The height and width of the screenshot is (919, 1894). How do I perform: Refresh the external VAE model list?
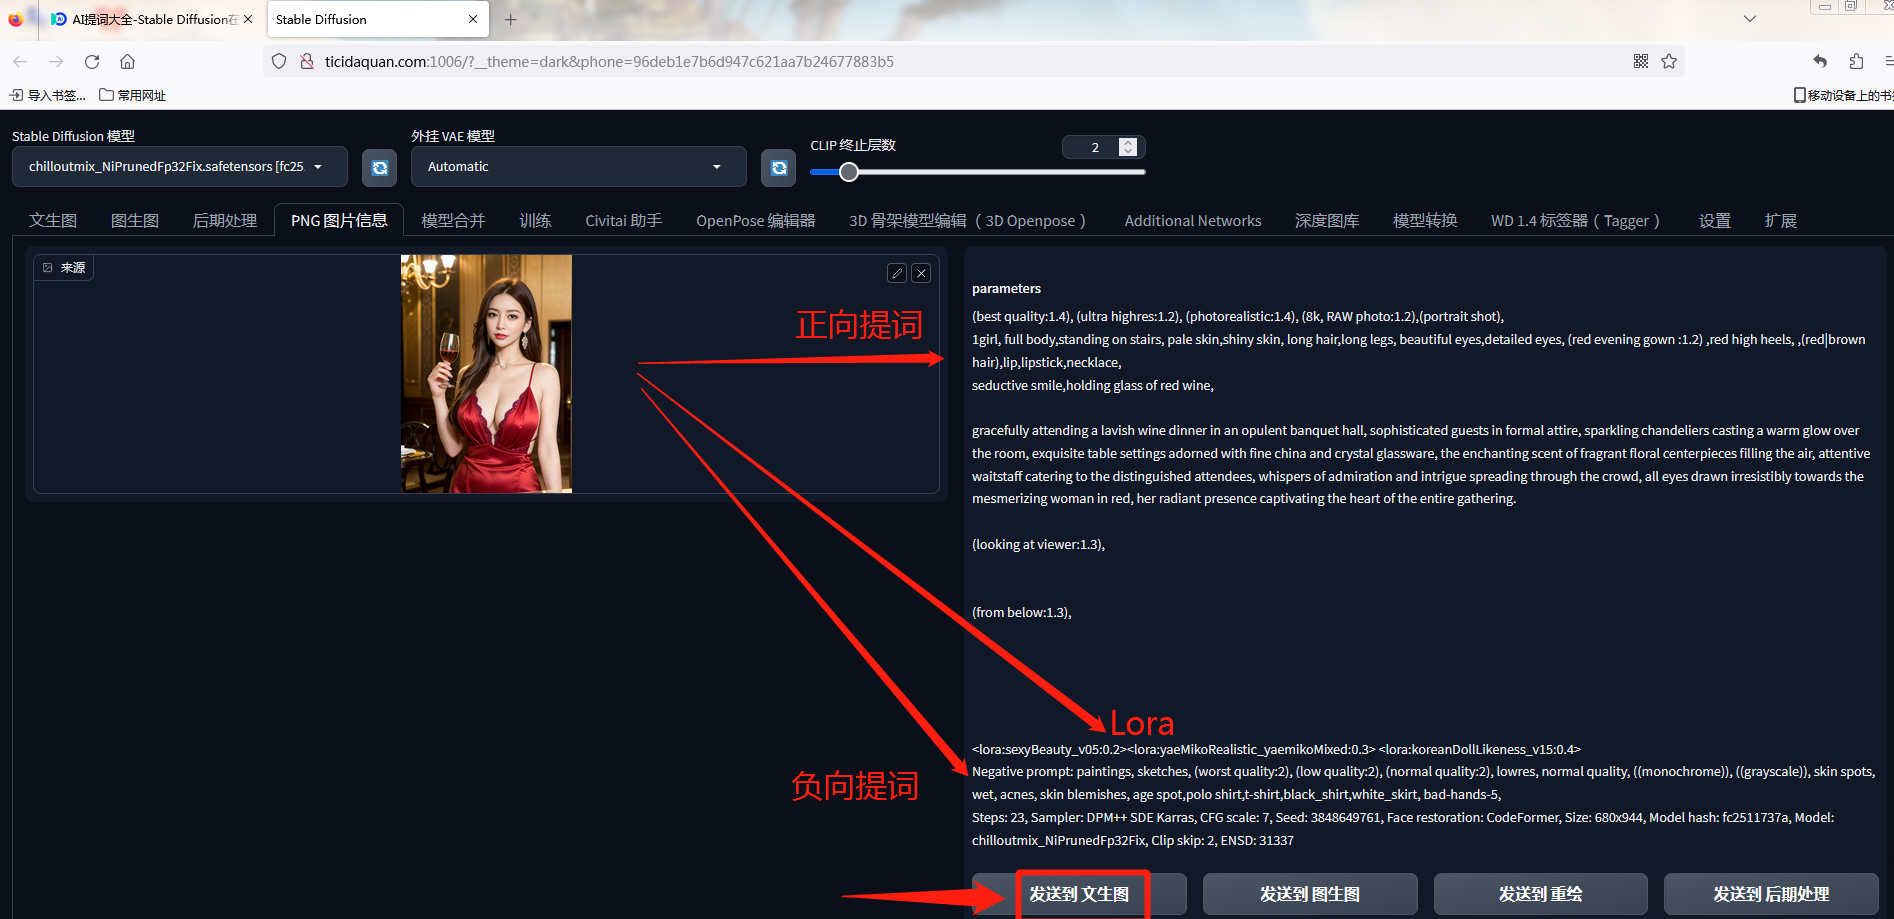click(778, 168)
